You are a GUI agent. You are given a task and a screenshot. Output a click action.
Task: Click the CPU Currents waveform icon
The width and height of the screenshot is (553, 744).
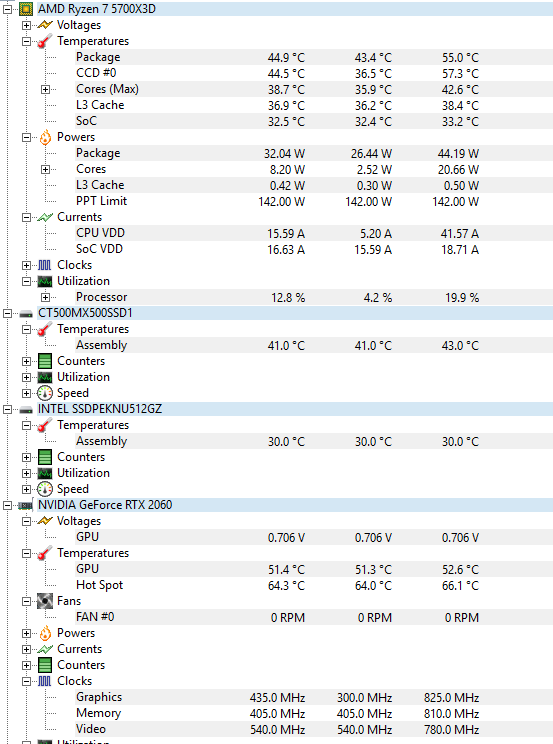[x=45, y=217]
